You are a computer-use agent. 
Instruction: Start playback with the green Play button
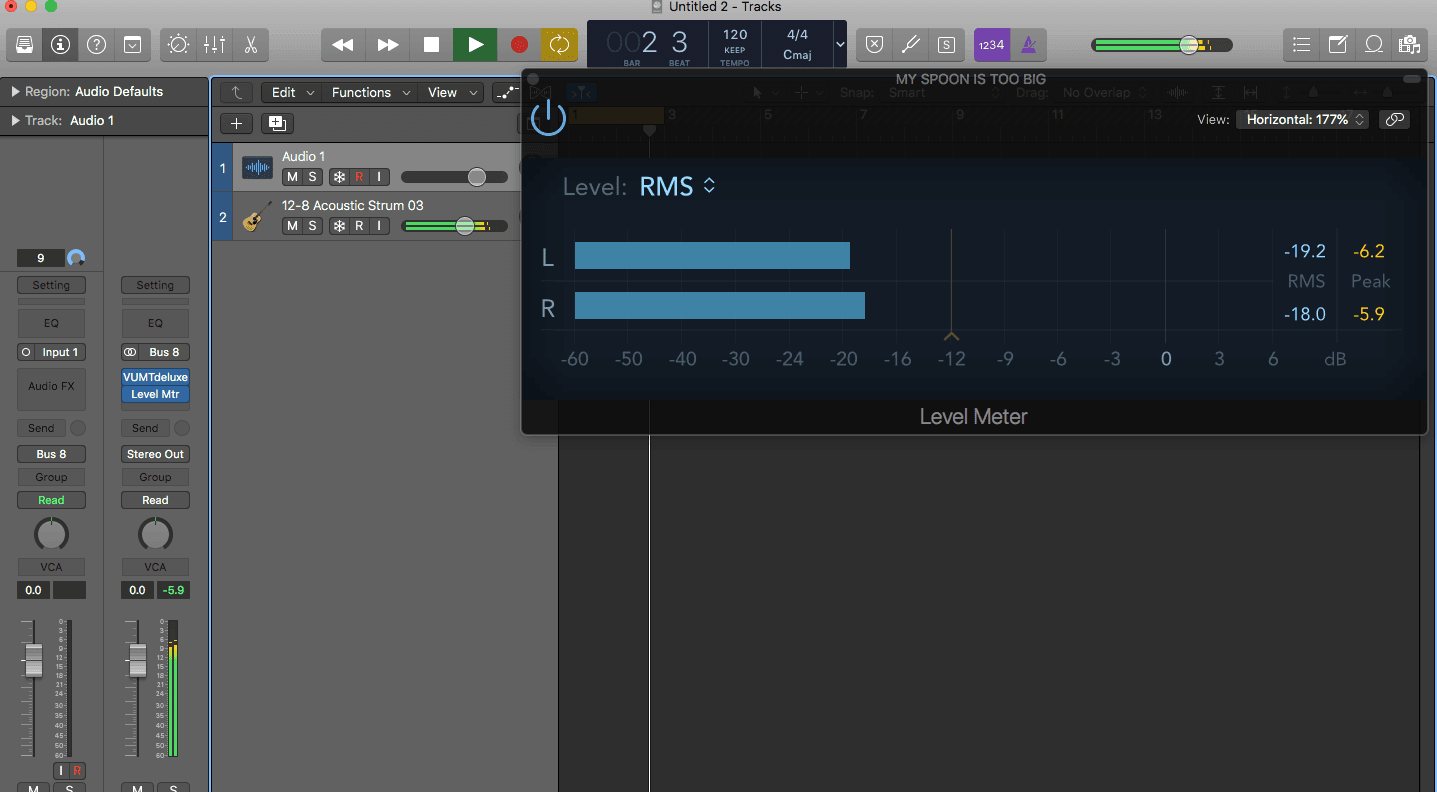(x=475, y=44)
